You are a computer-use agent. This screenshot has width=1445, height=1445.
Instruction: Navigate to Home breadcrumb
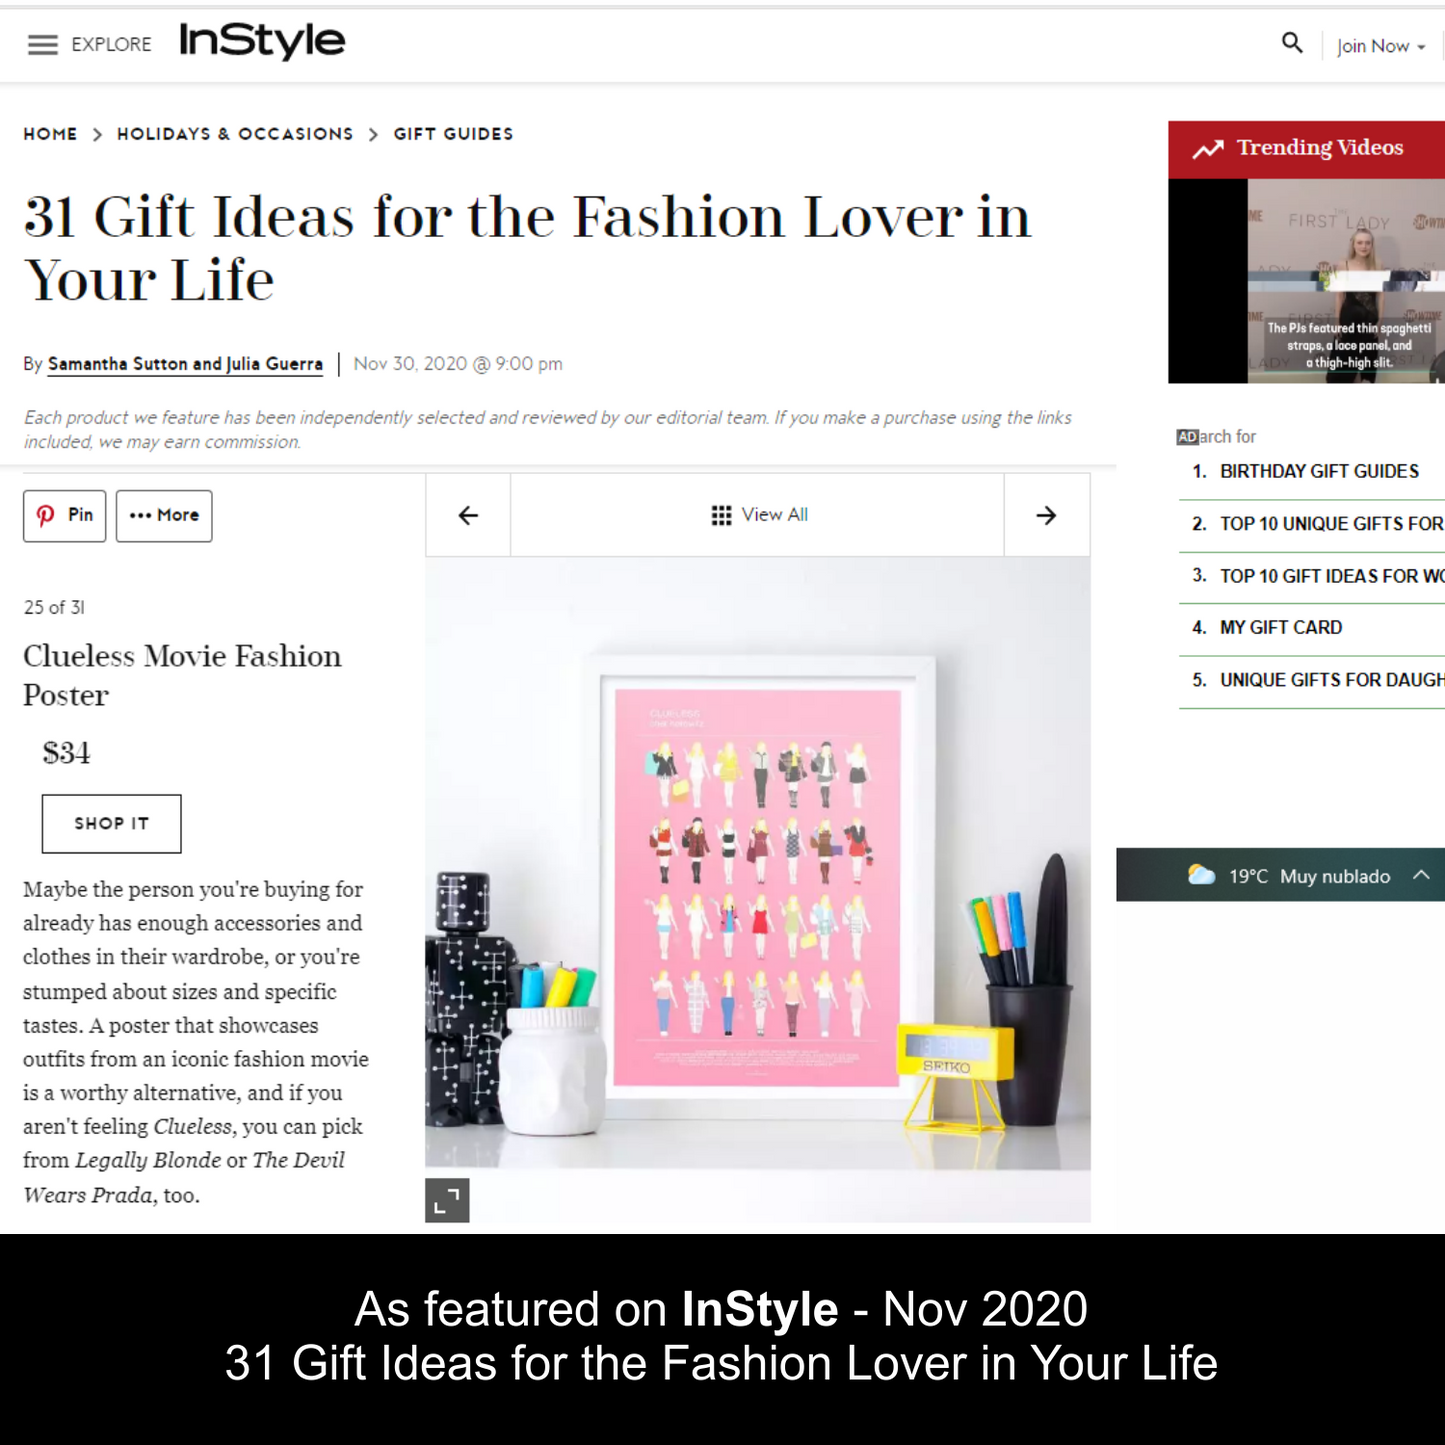(50, 134)
